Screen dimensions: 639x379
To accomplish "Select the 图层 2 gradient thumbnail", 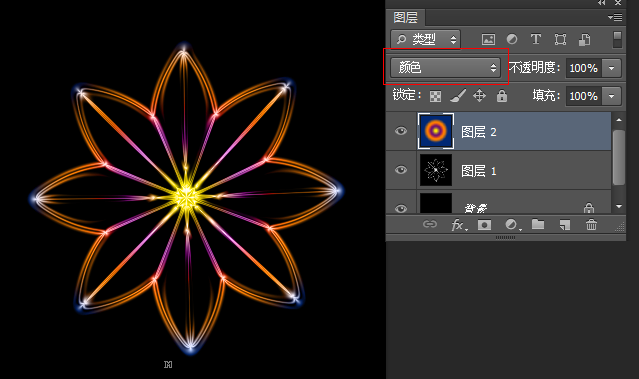I will 436,131.
